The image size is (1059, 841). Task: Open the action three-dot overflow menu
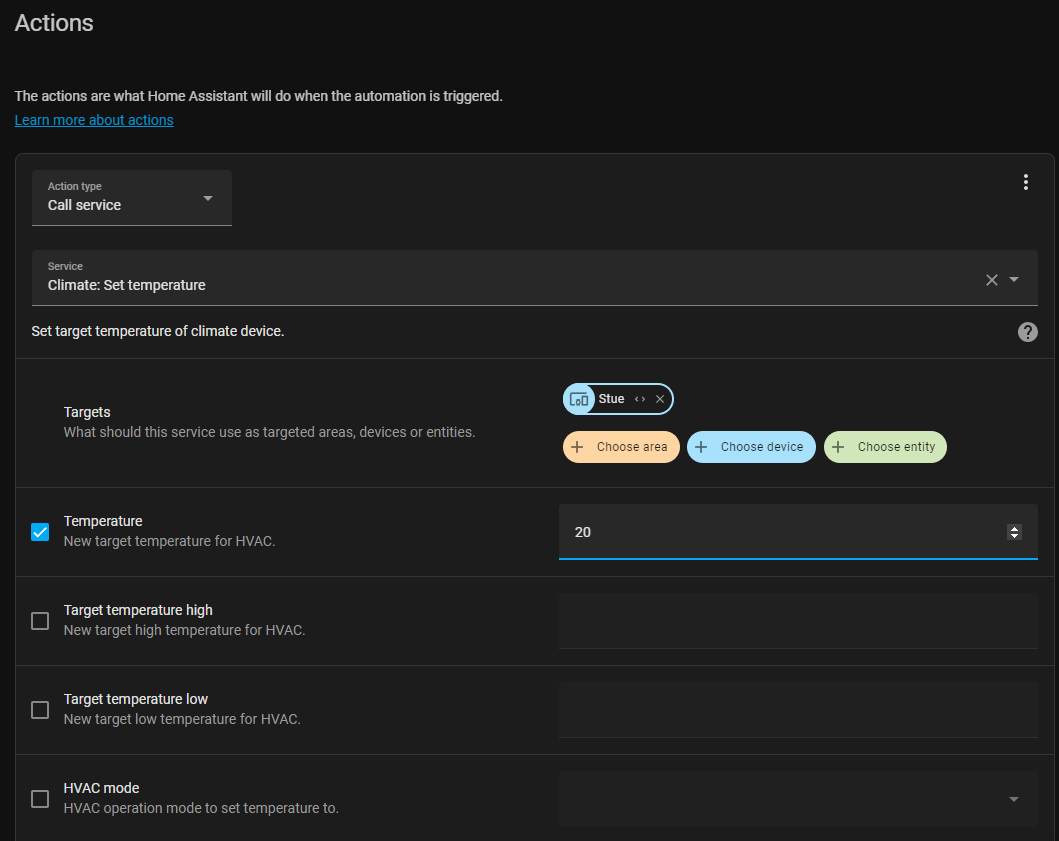click(1025, 182)
